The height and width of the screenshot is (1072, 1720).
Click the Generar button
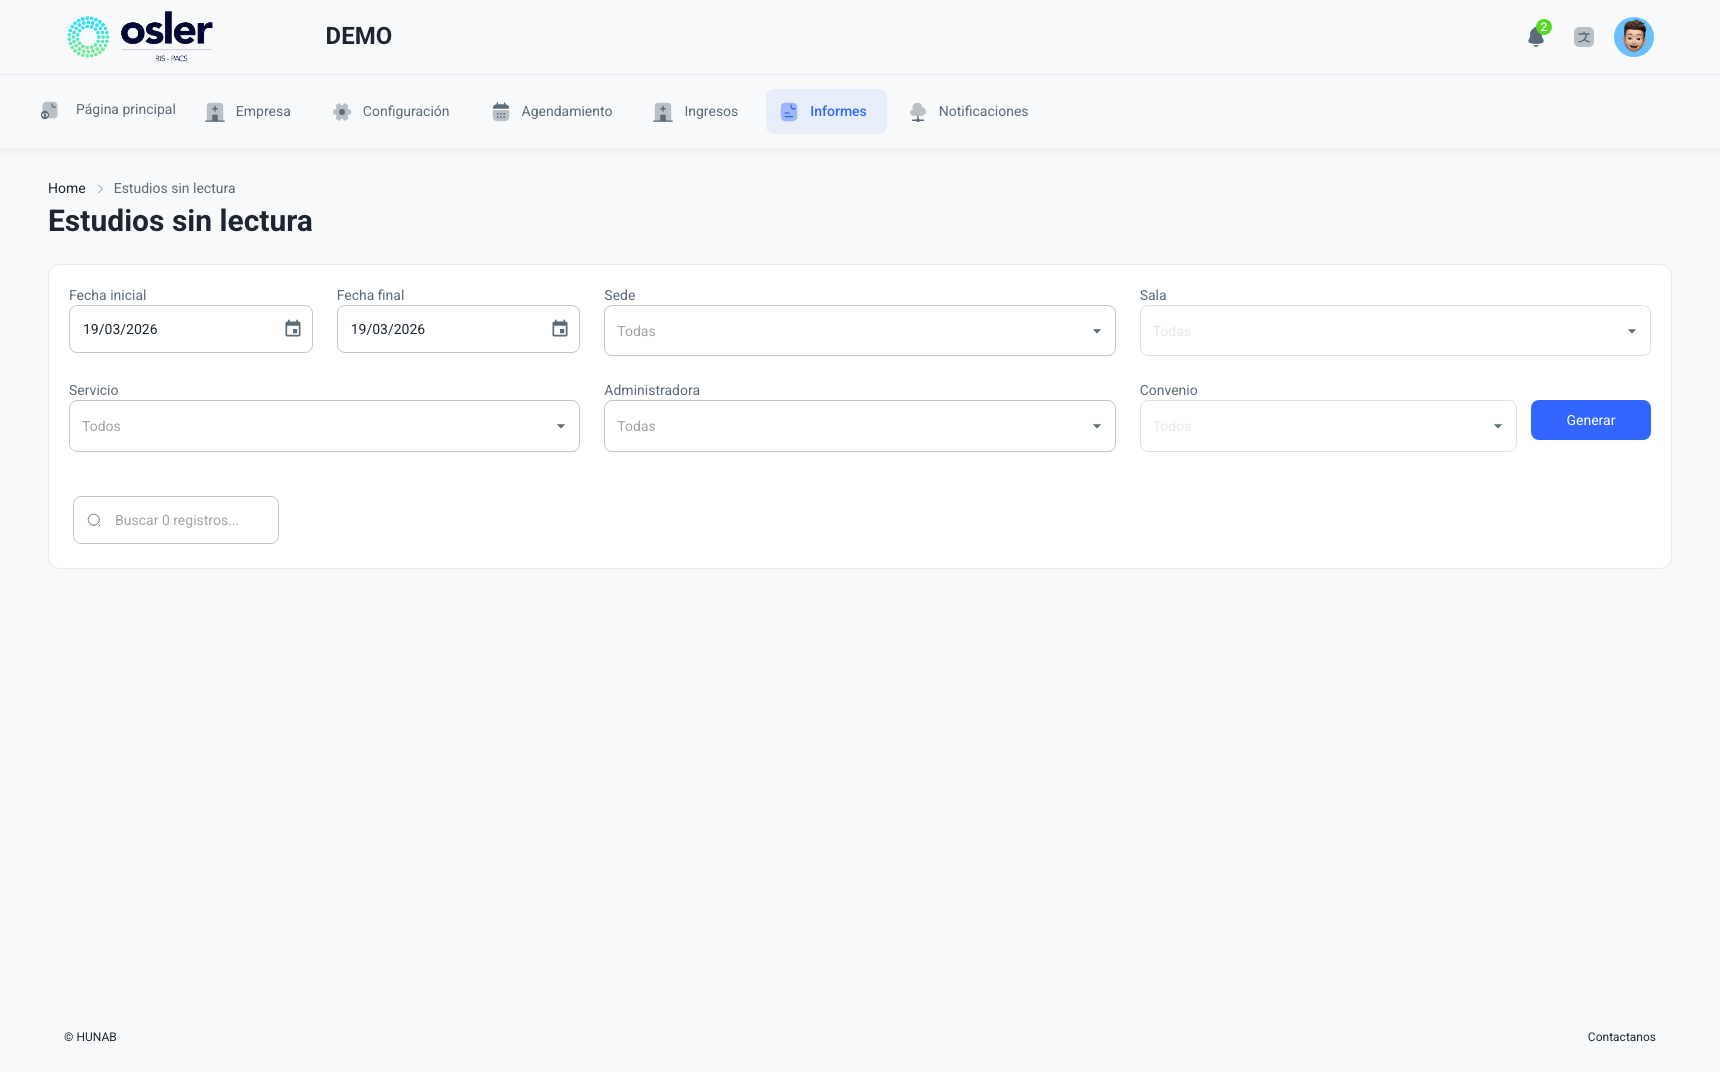(1590, 420)
